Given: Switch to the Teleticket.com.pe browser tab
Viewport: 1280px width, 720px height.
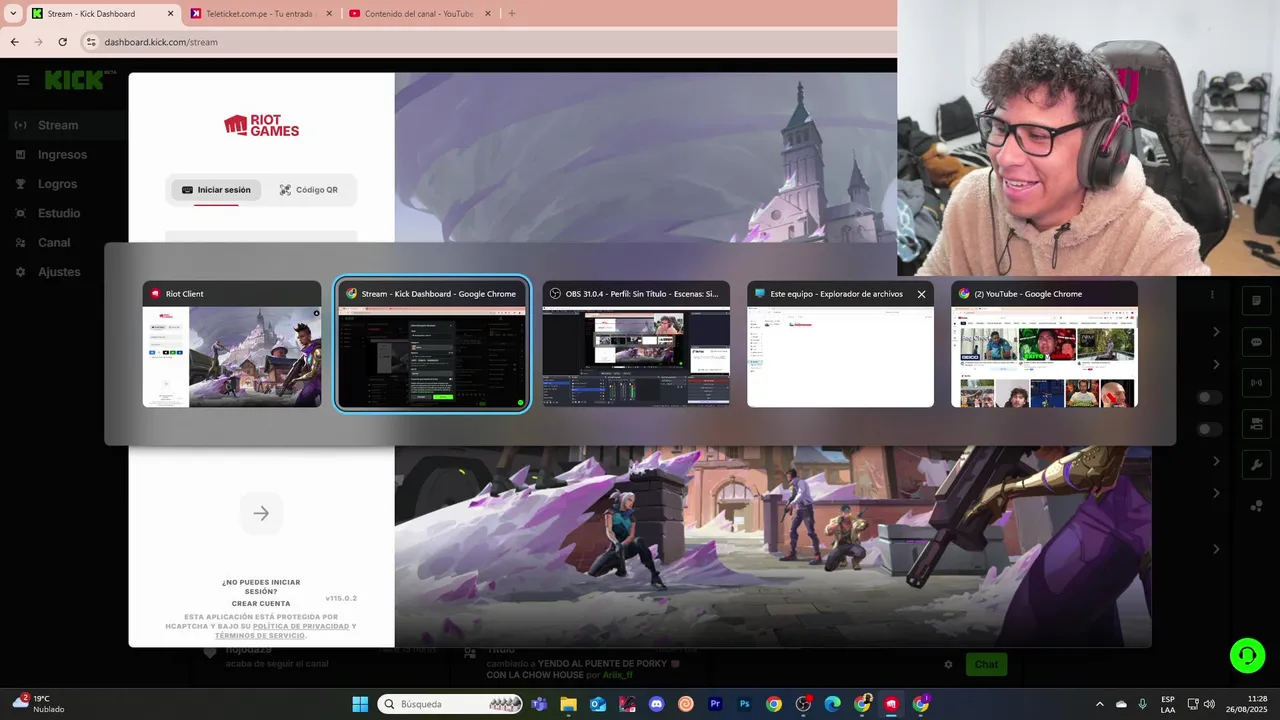Looking at the screenshot, I should coord(262,14).
